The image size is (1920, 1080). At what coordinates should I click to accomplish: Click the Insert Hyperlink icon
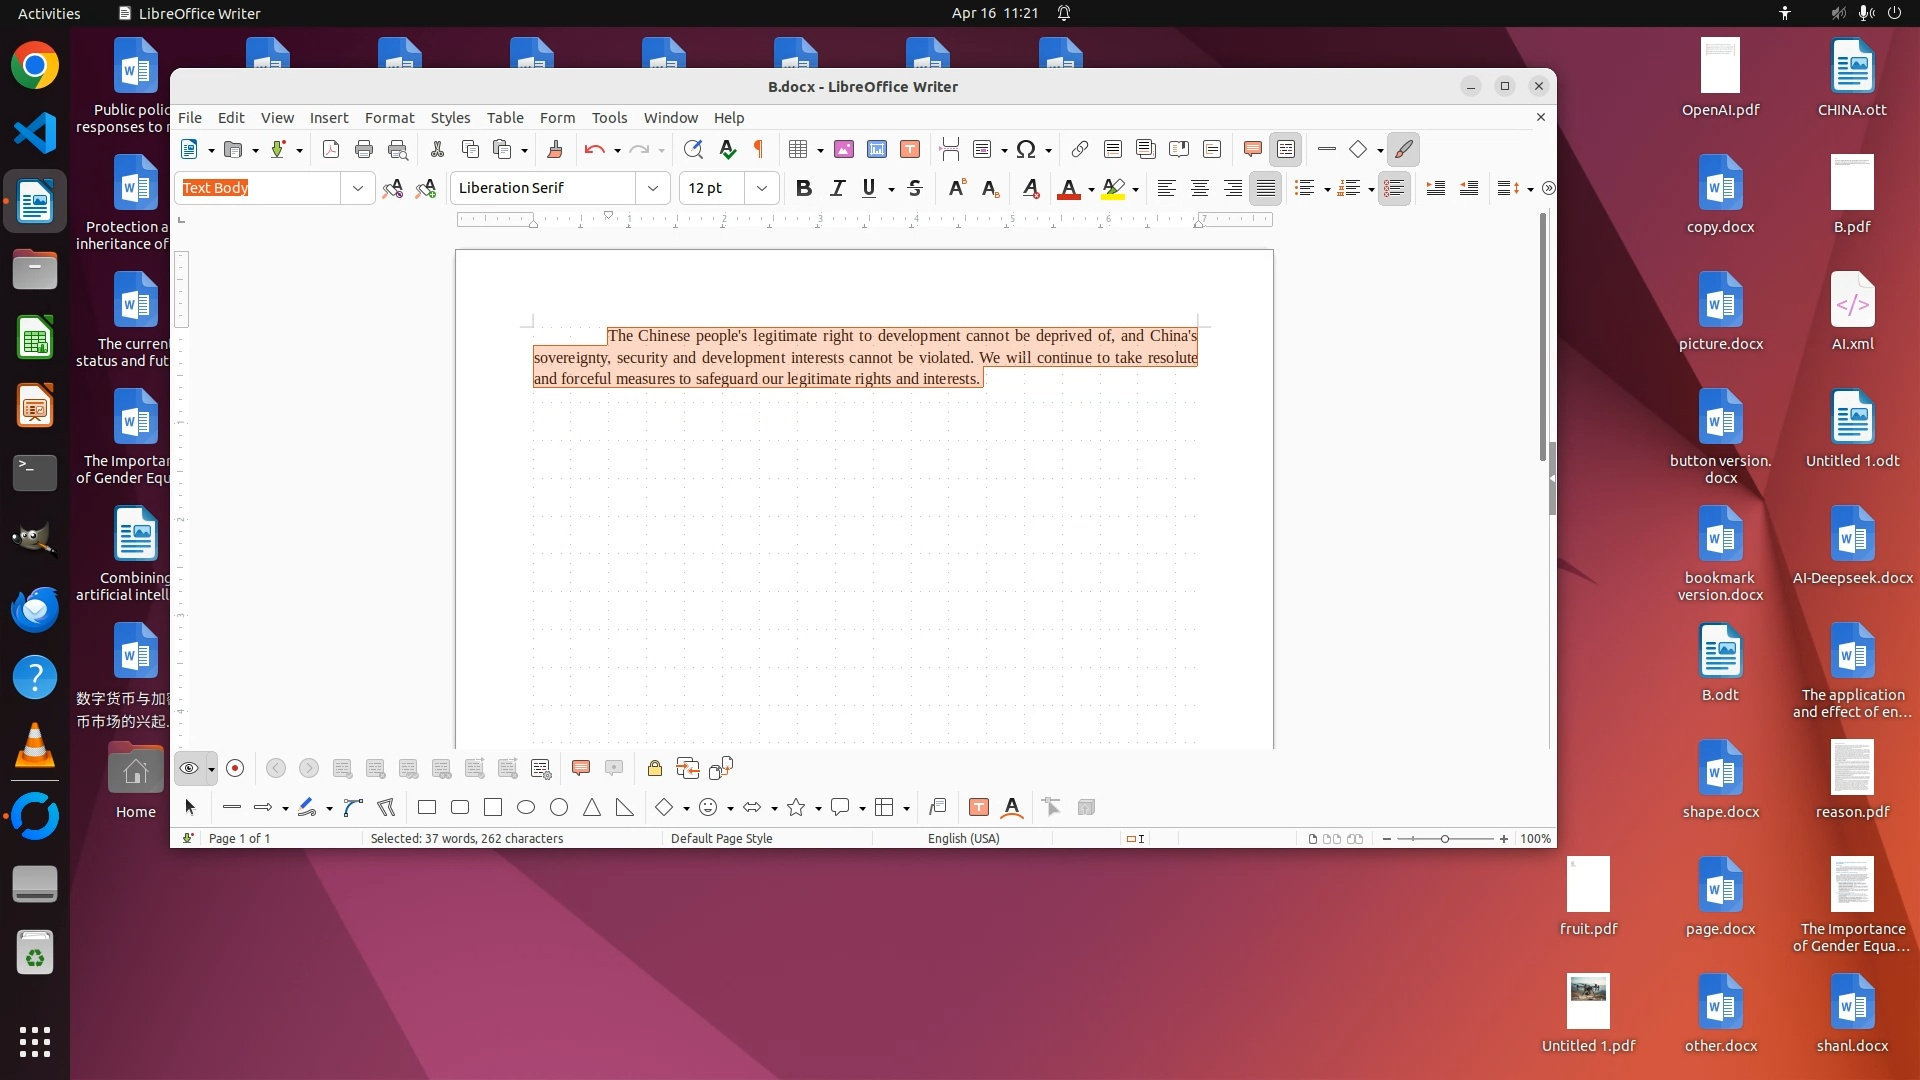[1079, 150]
